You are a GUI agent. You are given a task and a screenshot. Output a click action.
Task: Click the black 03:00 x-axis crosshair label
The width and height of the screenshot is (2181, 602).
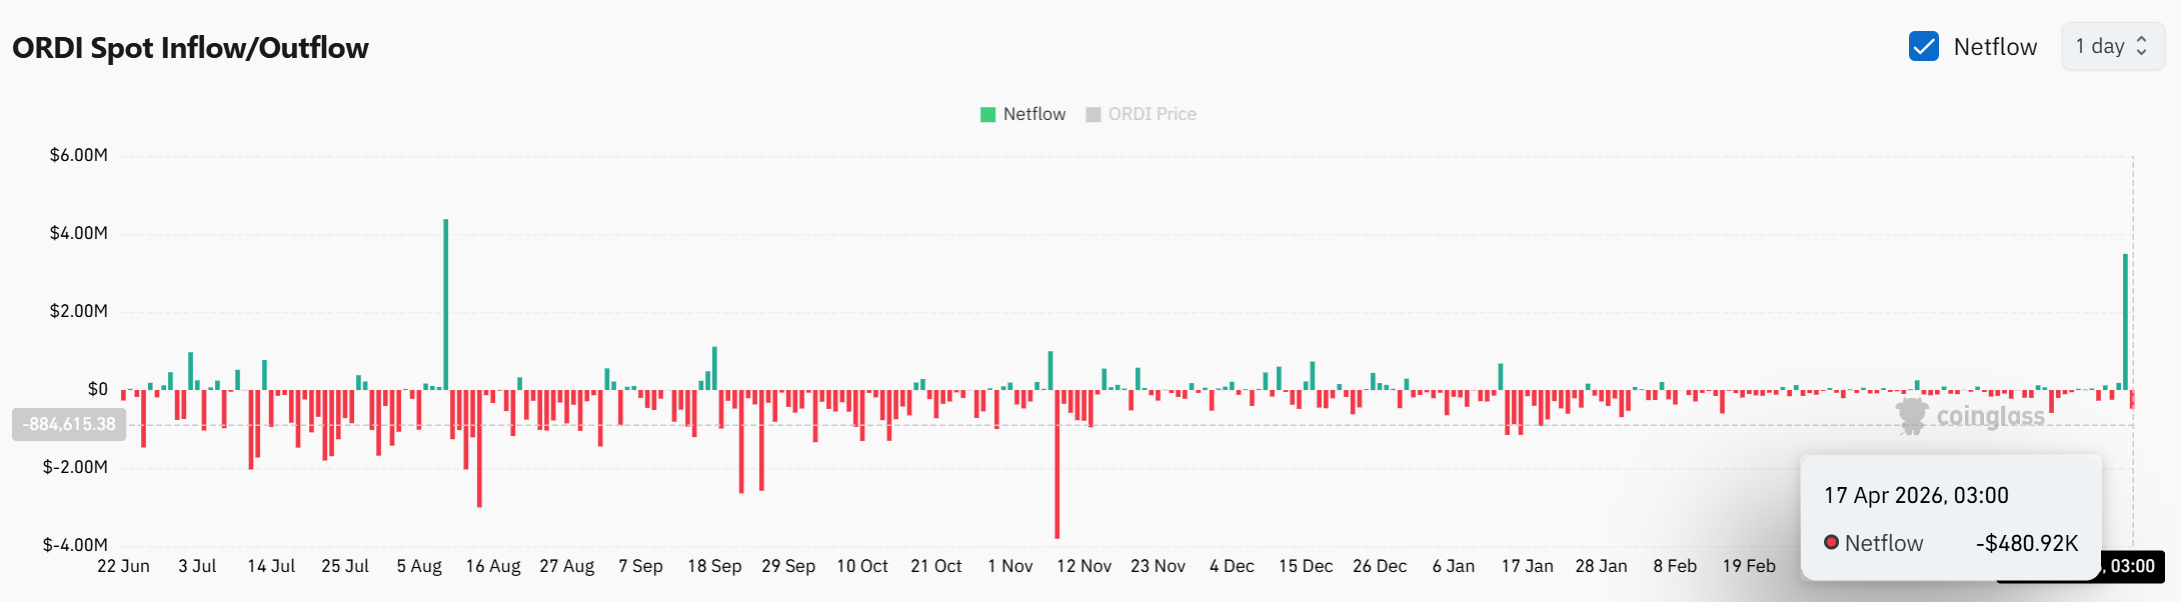(2130, 567)
